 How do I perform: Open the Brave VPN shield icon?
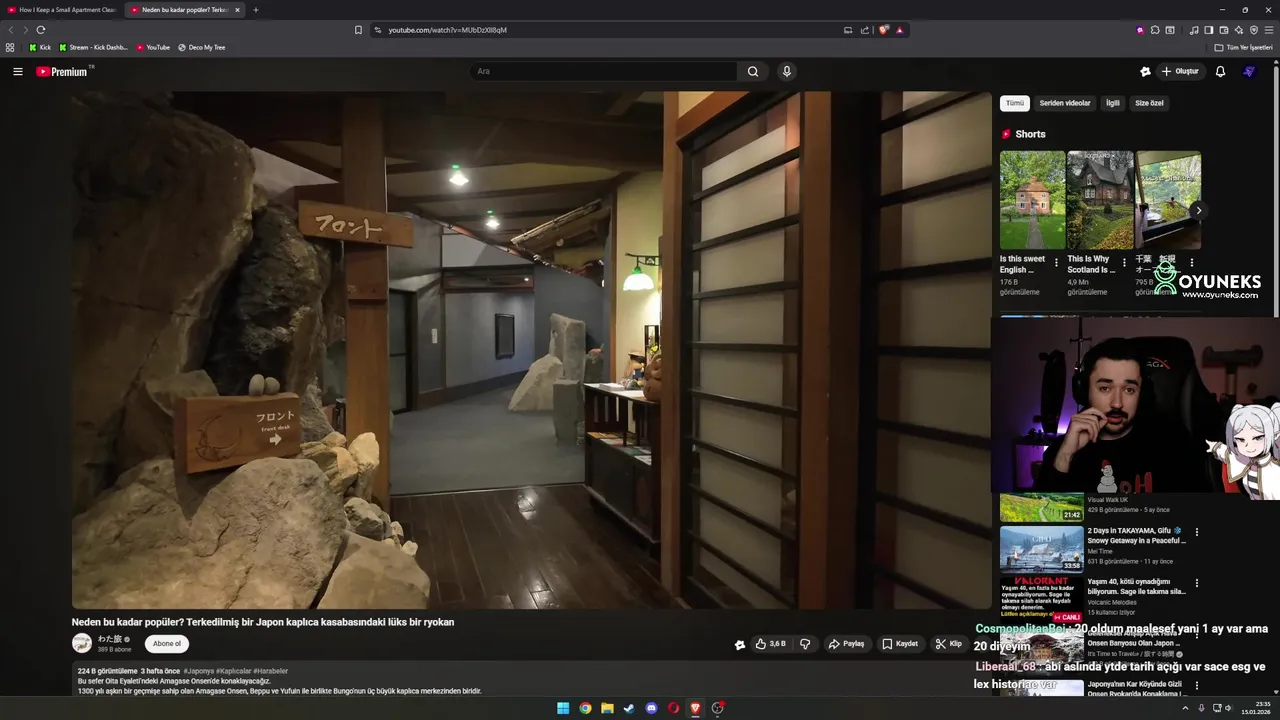1254,30
